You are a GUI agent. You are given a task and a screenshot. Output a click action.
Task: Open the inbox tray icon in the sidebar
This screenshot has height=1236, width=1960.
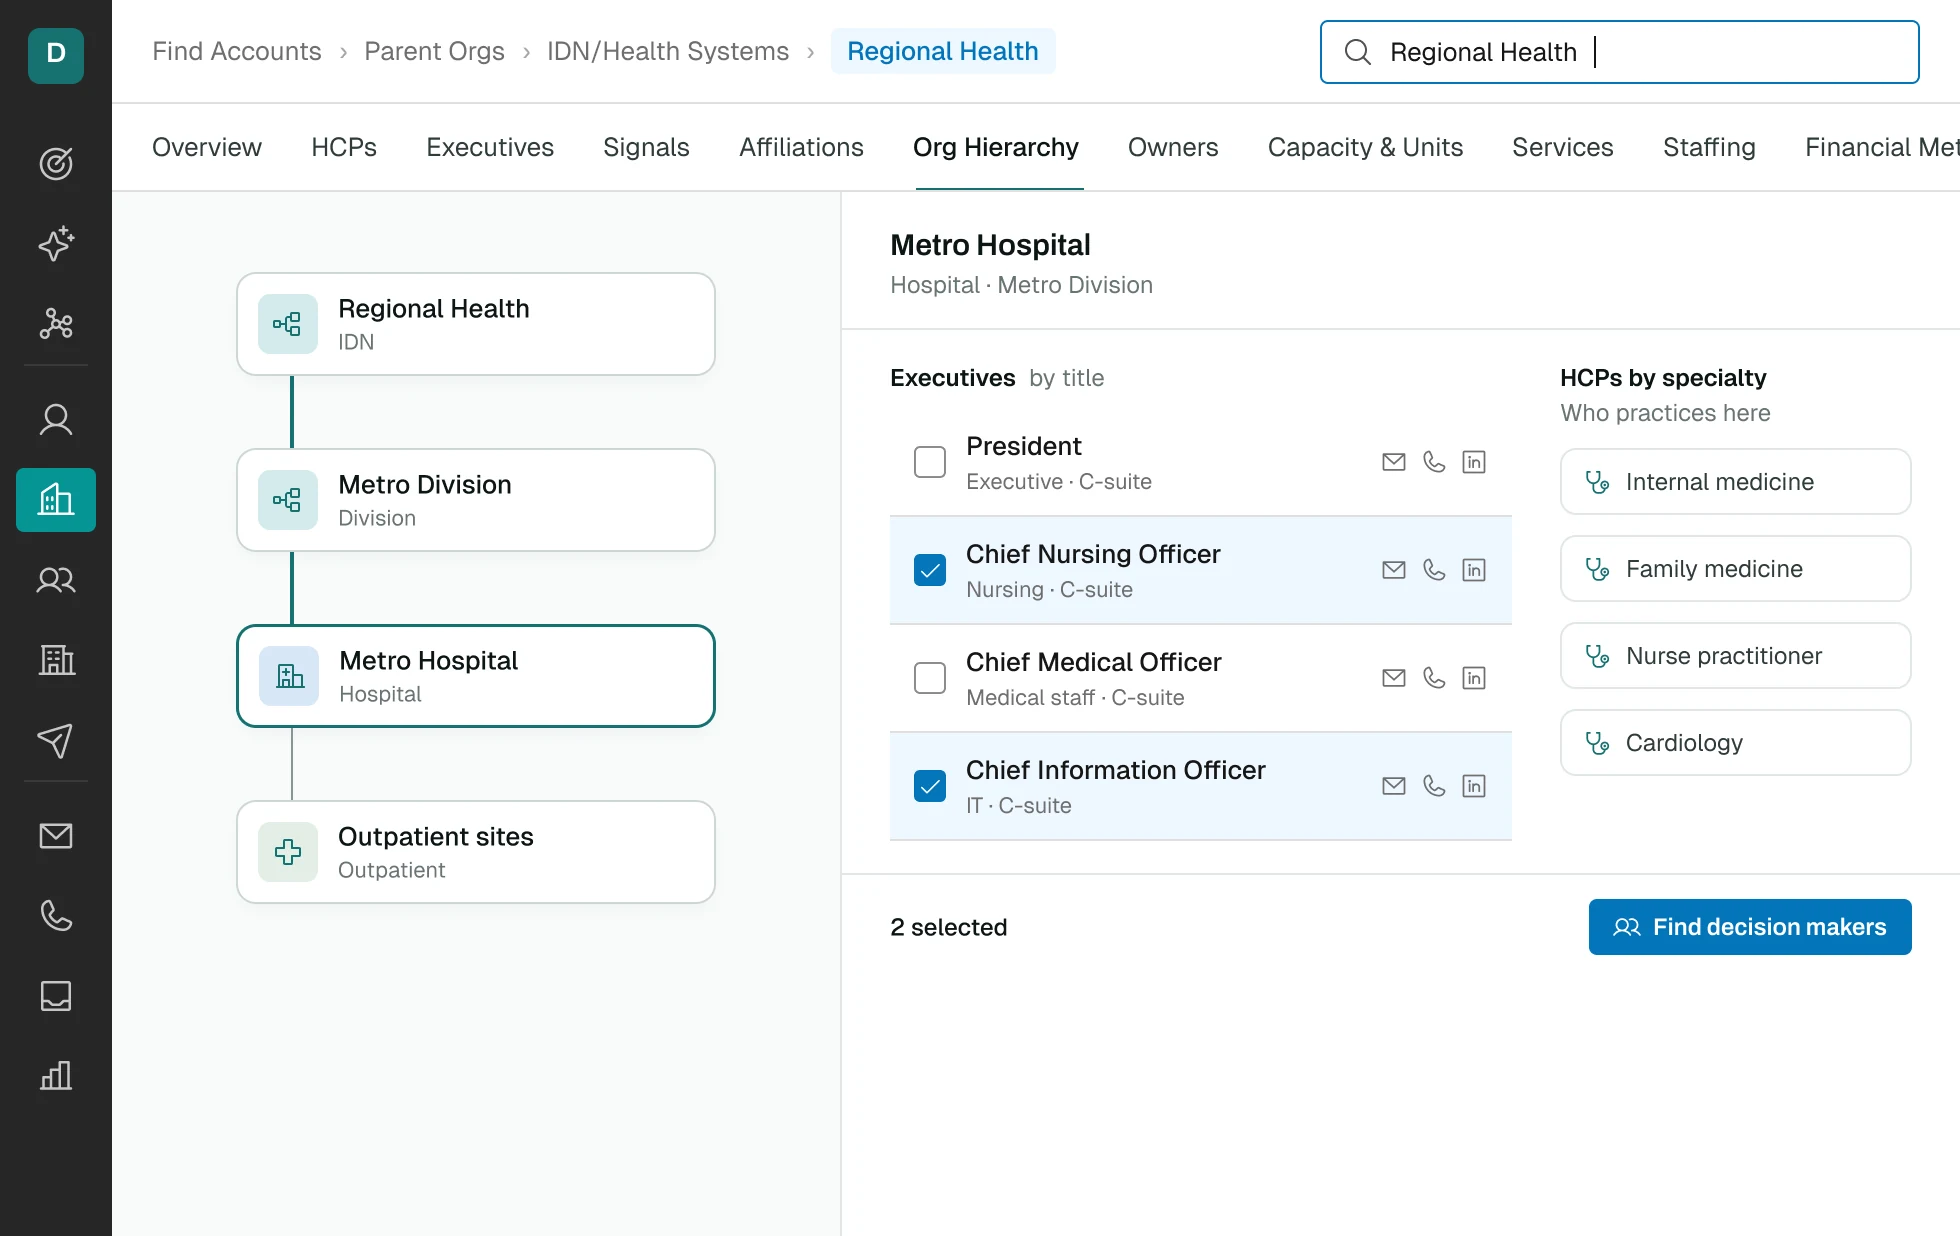56,995
